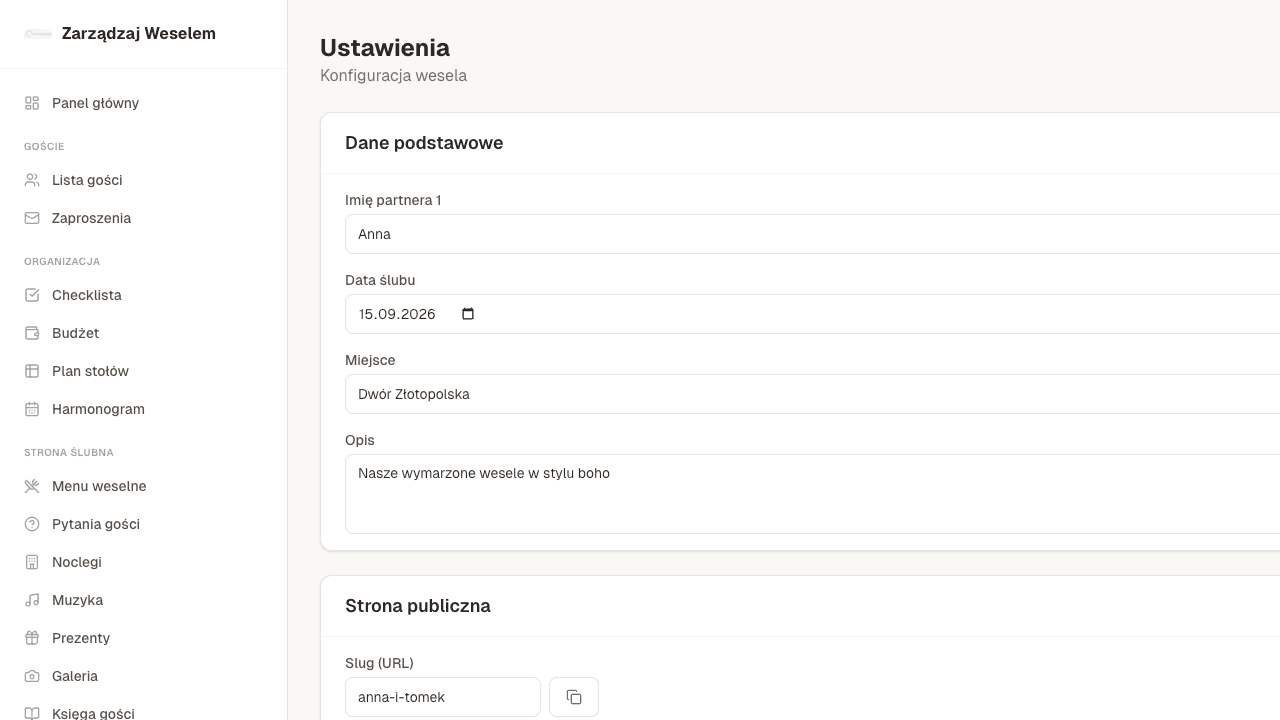Viewport: 1280px width, 720px height.
Task: Open Menu weselne using the cutlery icon
Action: 31,486
